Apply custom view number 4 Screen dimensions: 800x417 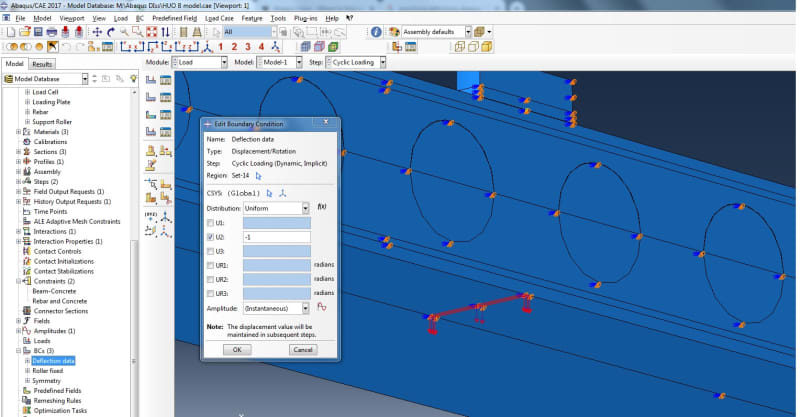(261, 47)
